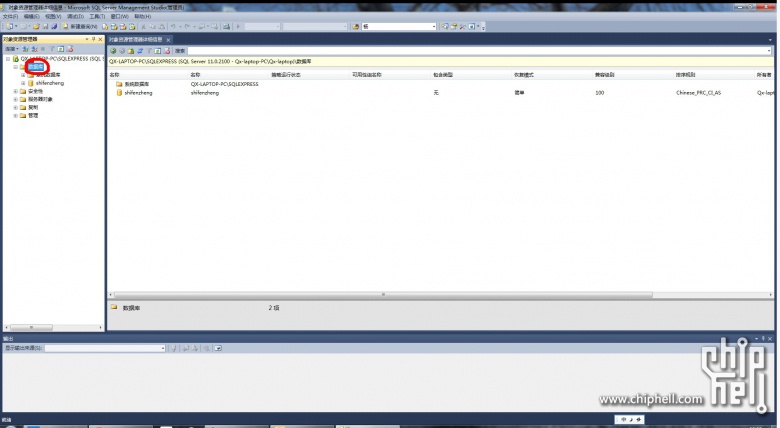The image size is (780, 428).
Task: Click Connect Object Explorer icon
Action: 25,49
